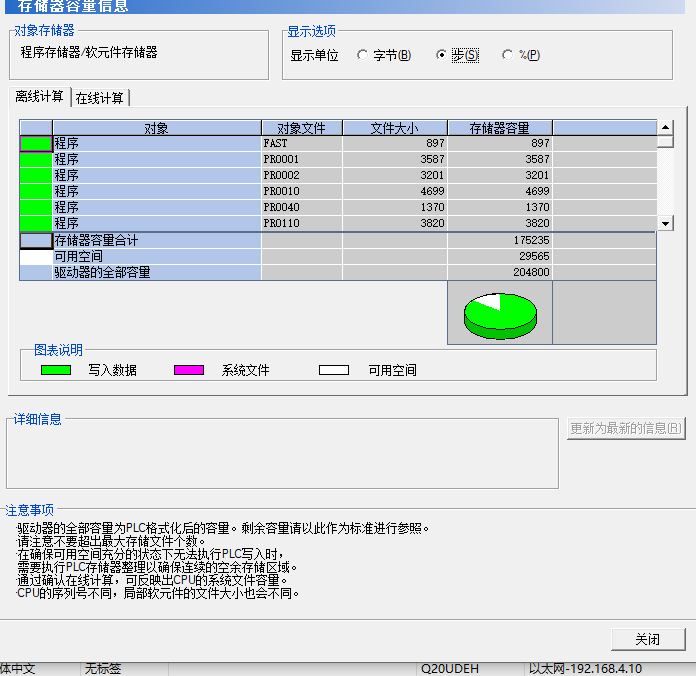The image size is (696, 676).
Task: Click Q20UDEH in the status bar
Action: point(449,668)
